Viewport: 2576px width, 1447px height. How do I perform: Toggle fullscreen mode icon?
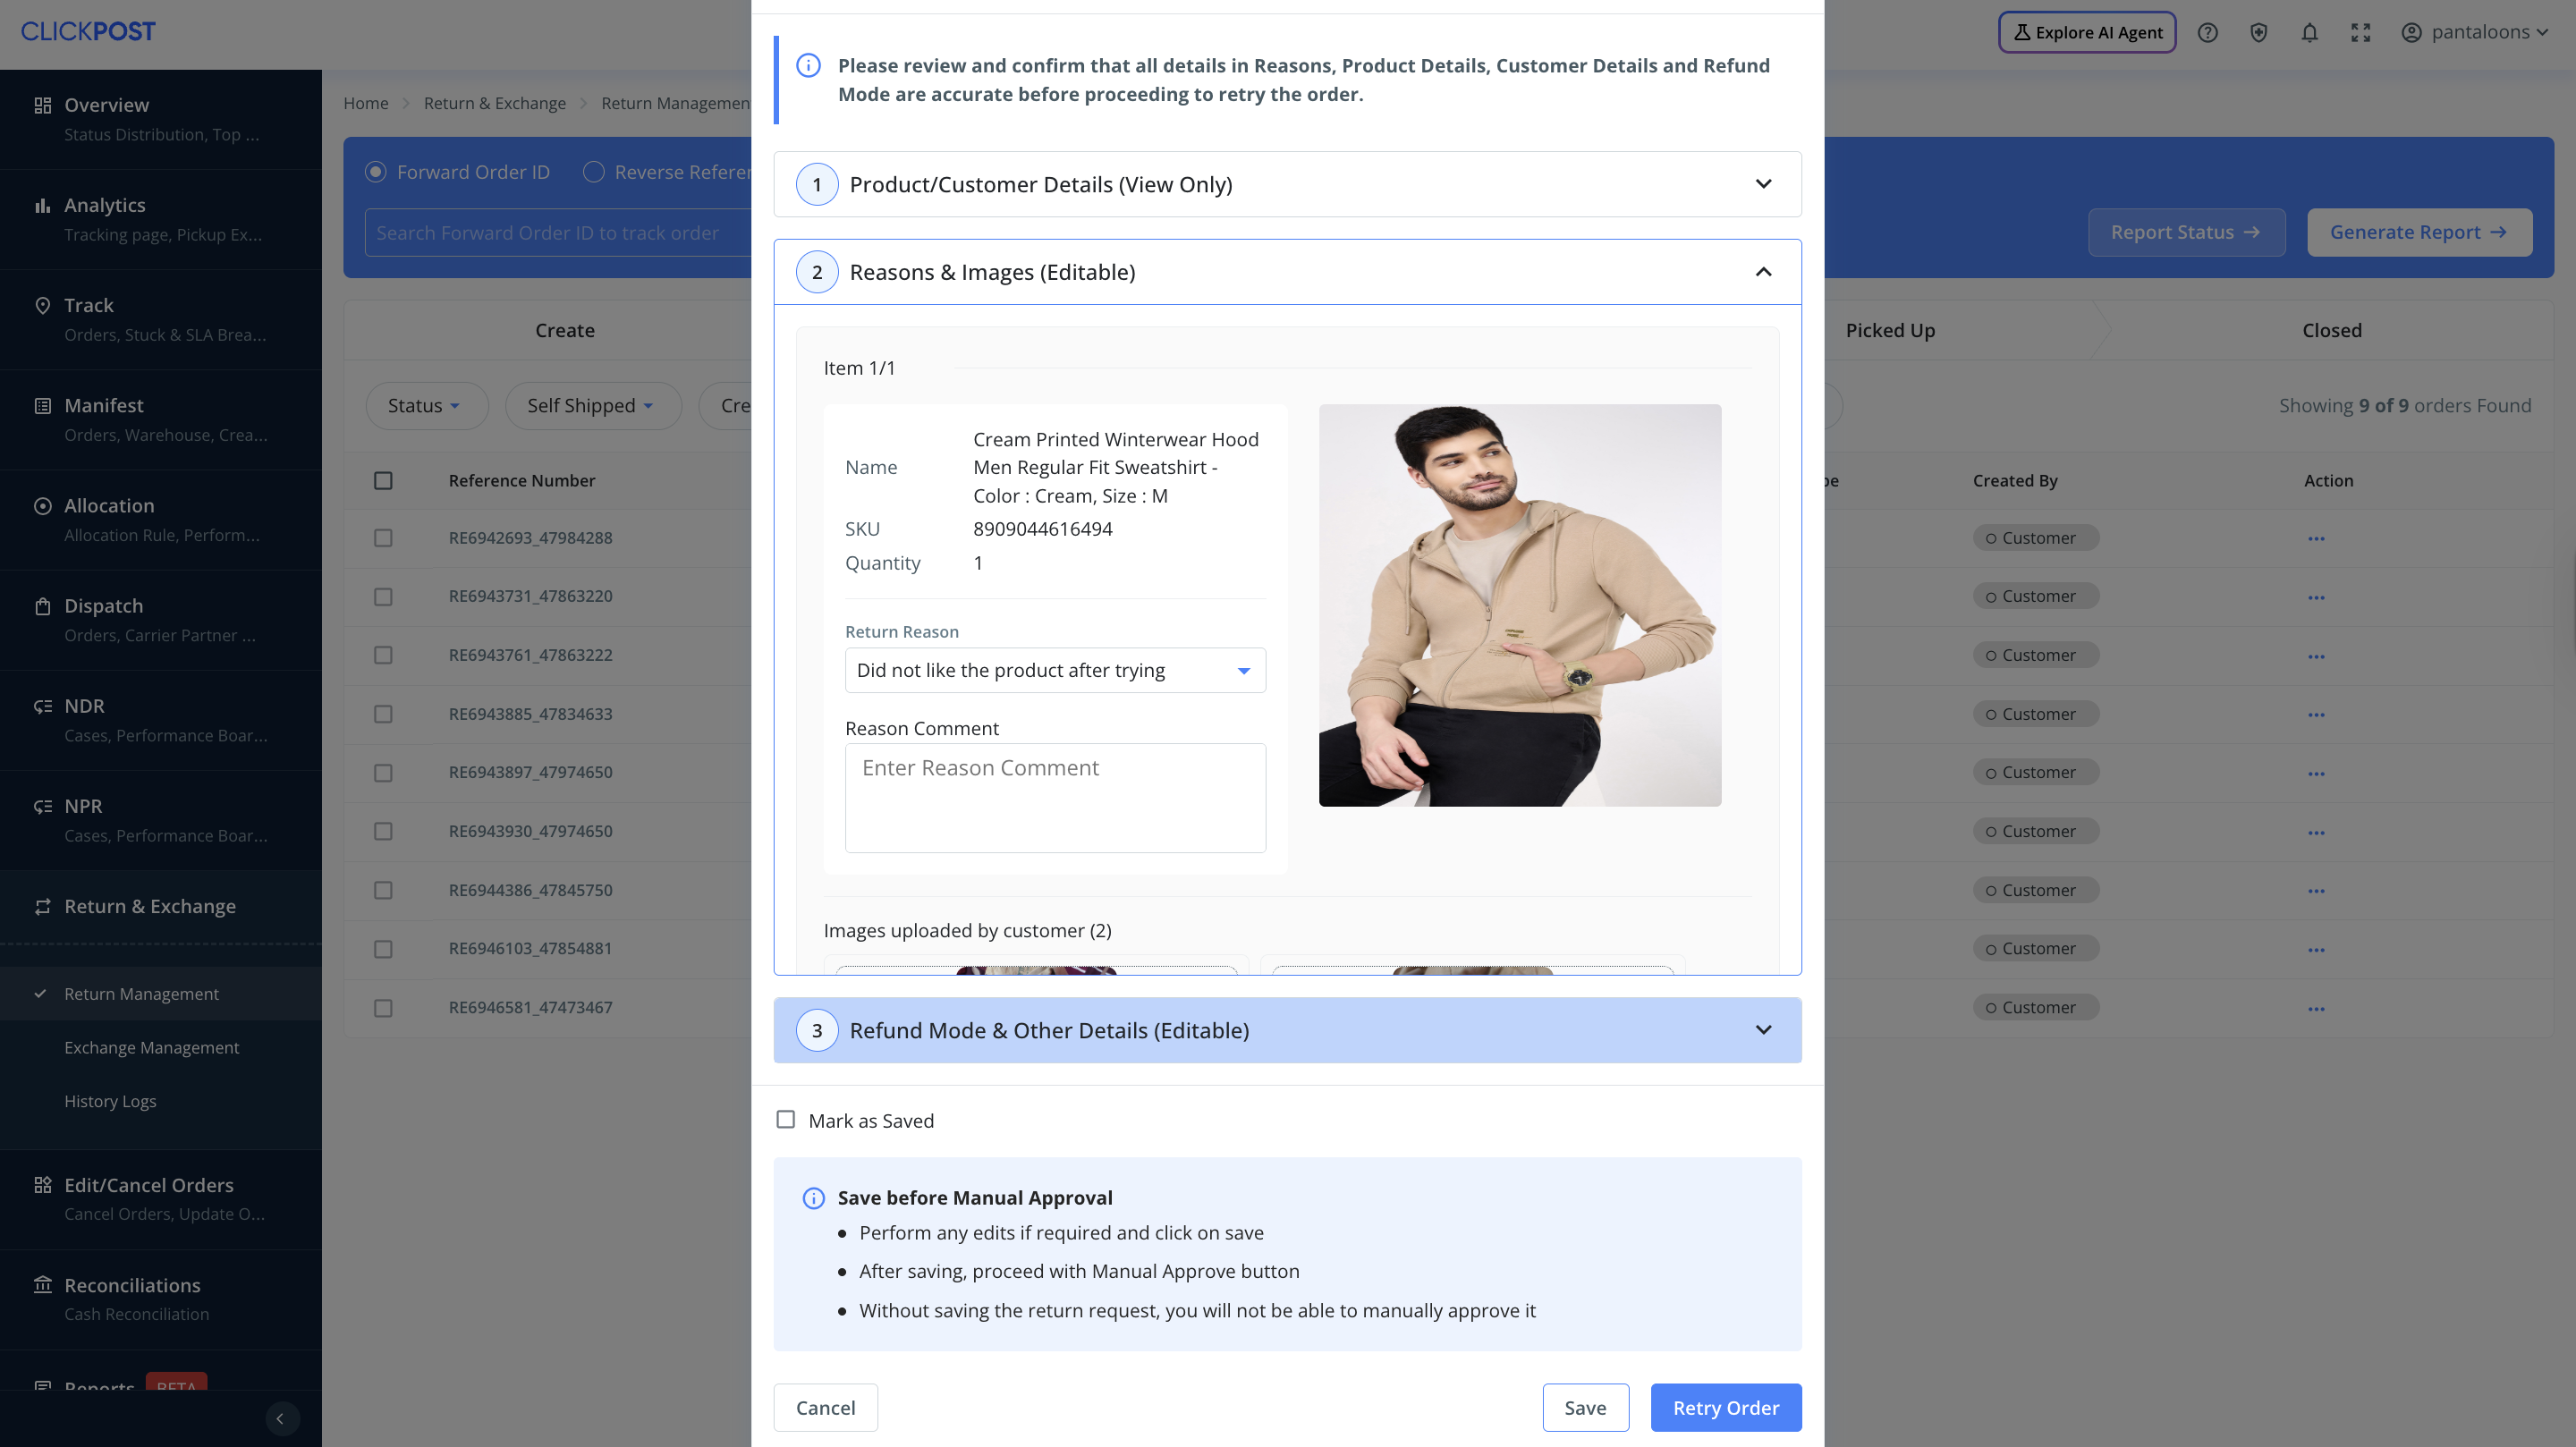coord(2360,32)
